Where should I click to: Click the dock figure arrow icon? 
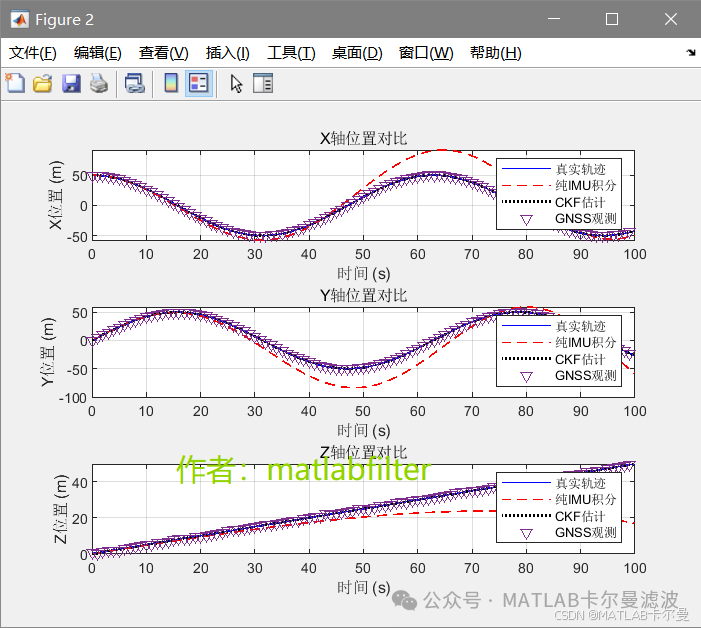point(691,53)
